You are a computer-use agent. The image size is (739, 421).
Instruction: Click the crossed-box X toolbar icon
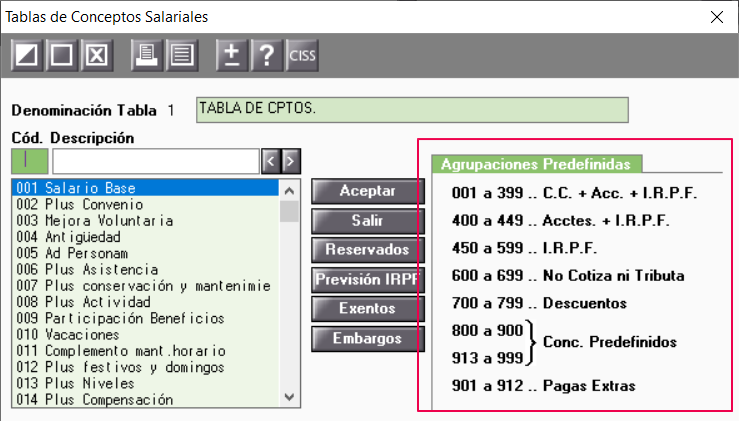coord(97,56)
